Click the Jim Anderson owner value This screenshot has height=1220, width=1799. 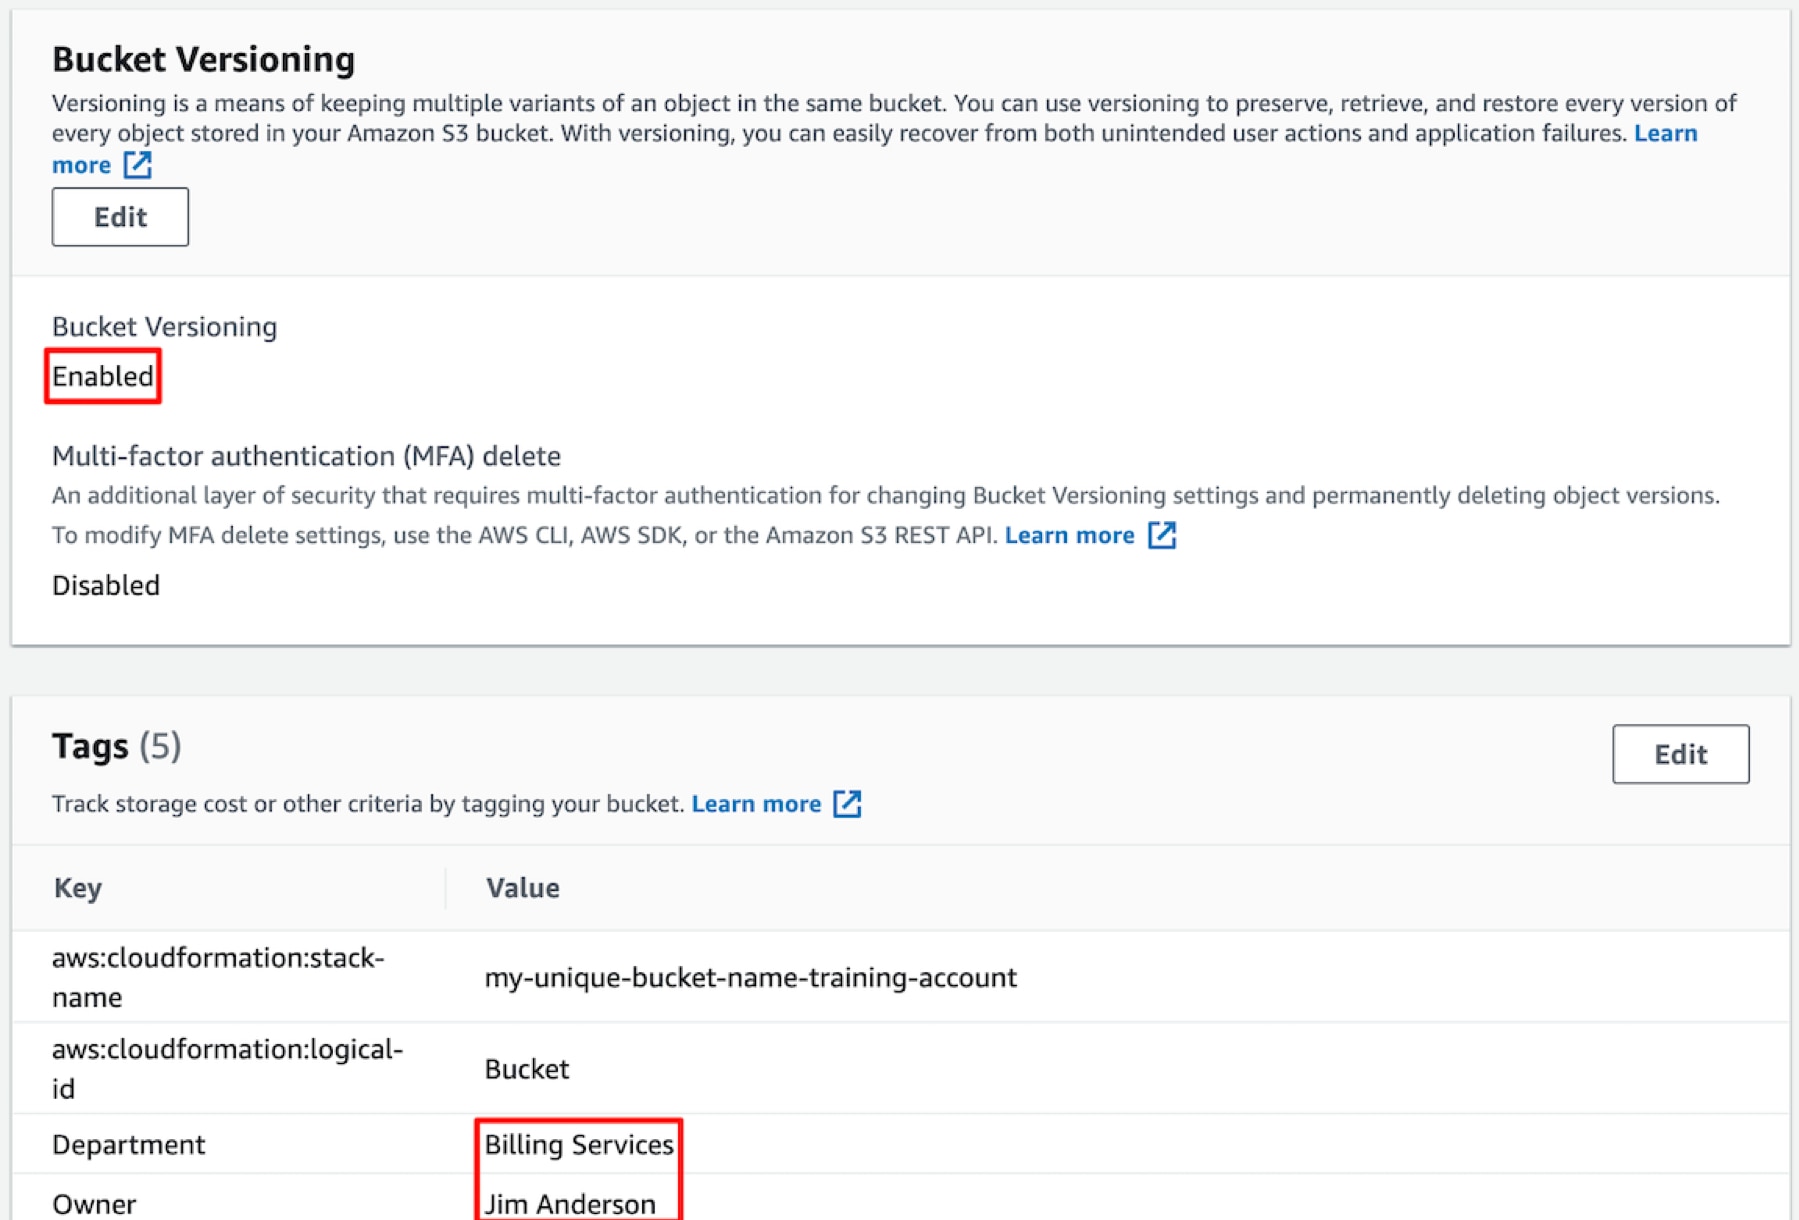pyautogui.click(x=570, y=1203)
